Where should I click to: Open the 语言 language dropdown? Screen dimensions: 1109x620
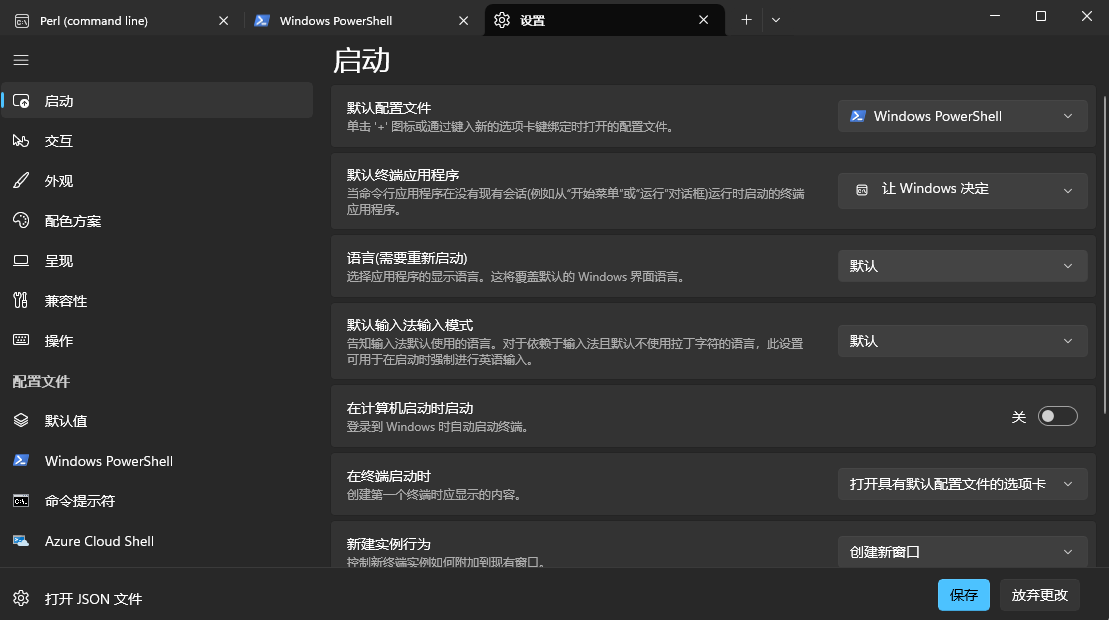[963, 266]
